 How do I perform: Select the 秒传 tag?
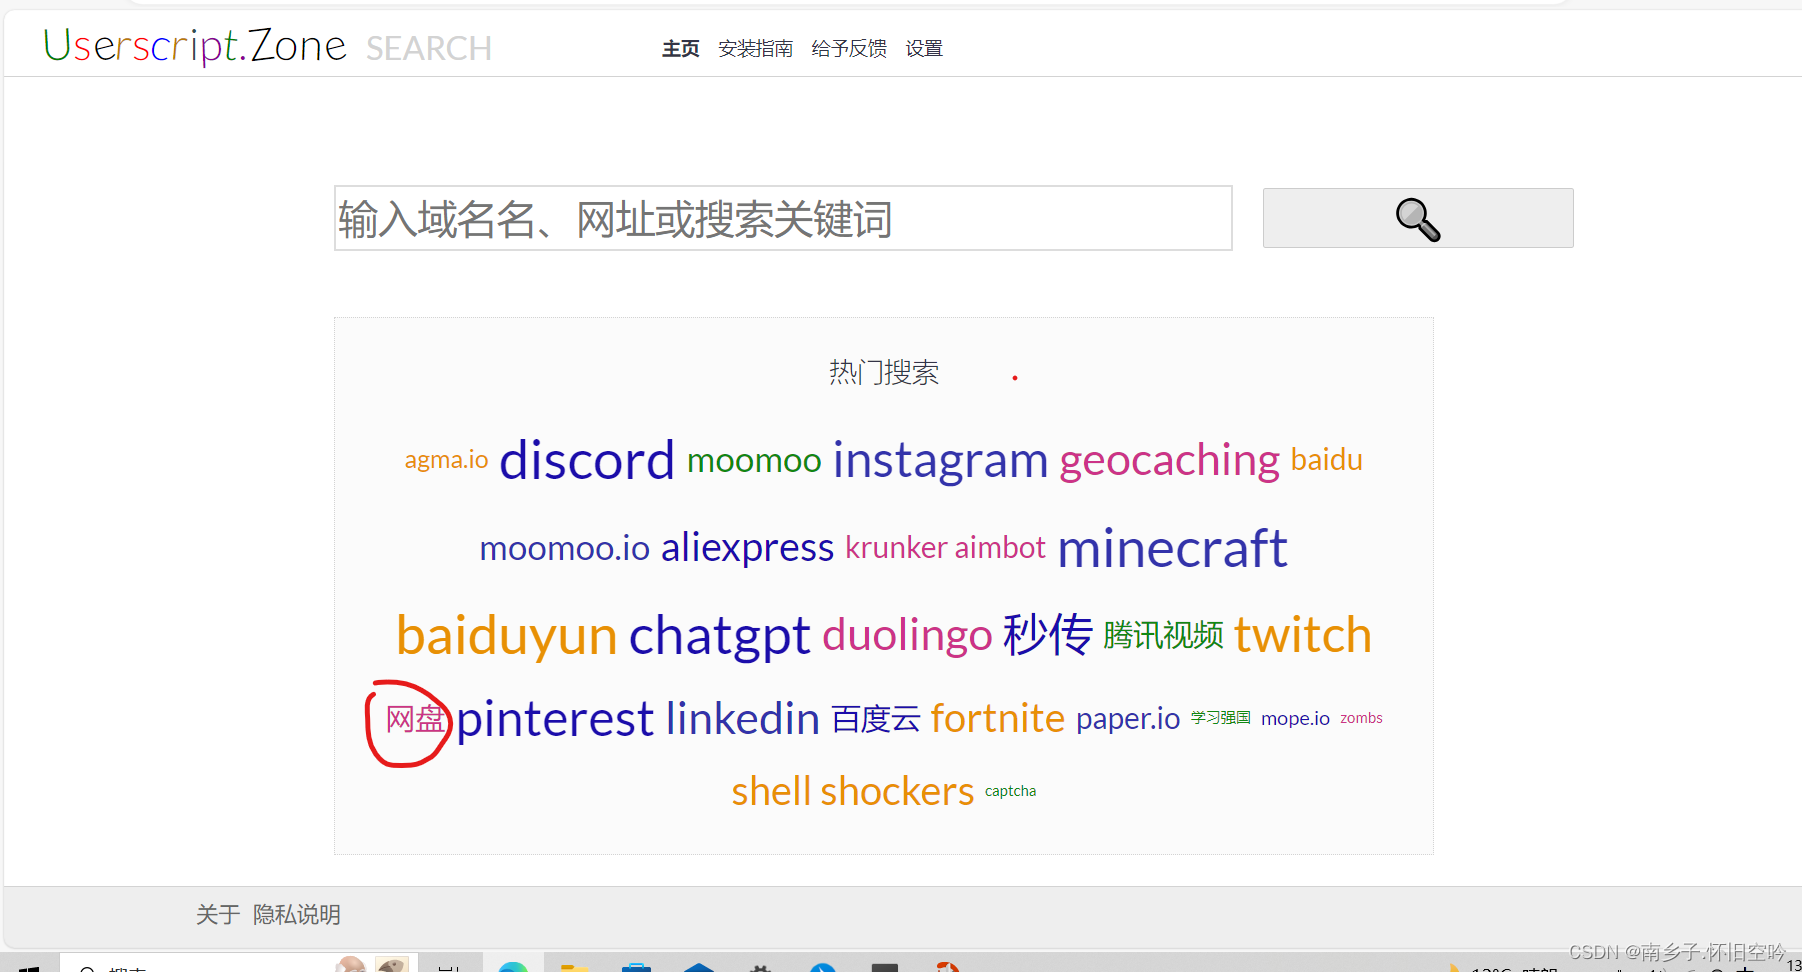pos(1048,634)
